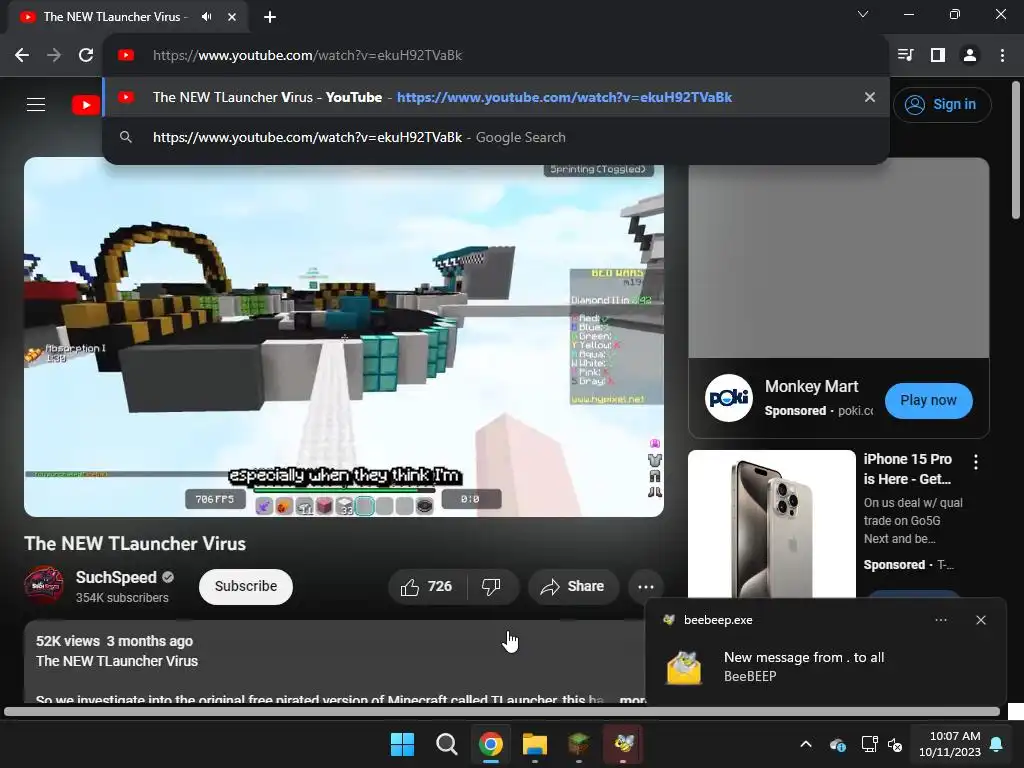Click the YouTube logo
Screen dimensions: 1024x768
pyautogui.click(x=86, y=104)
